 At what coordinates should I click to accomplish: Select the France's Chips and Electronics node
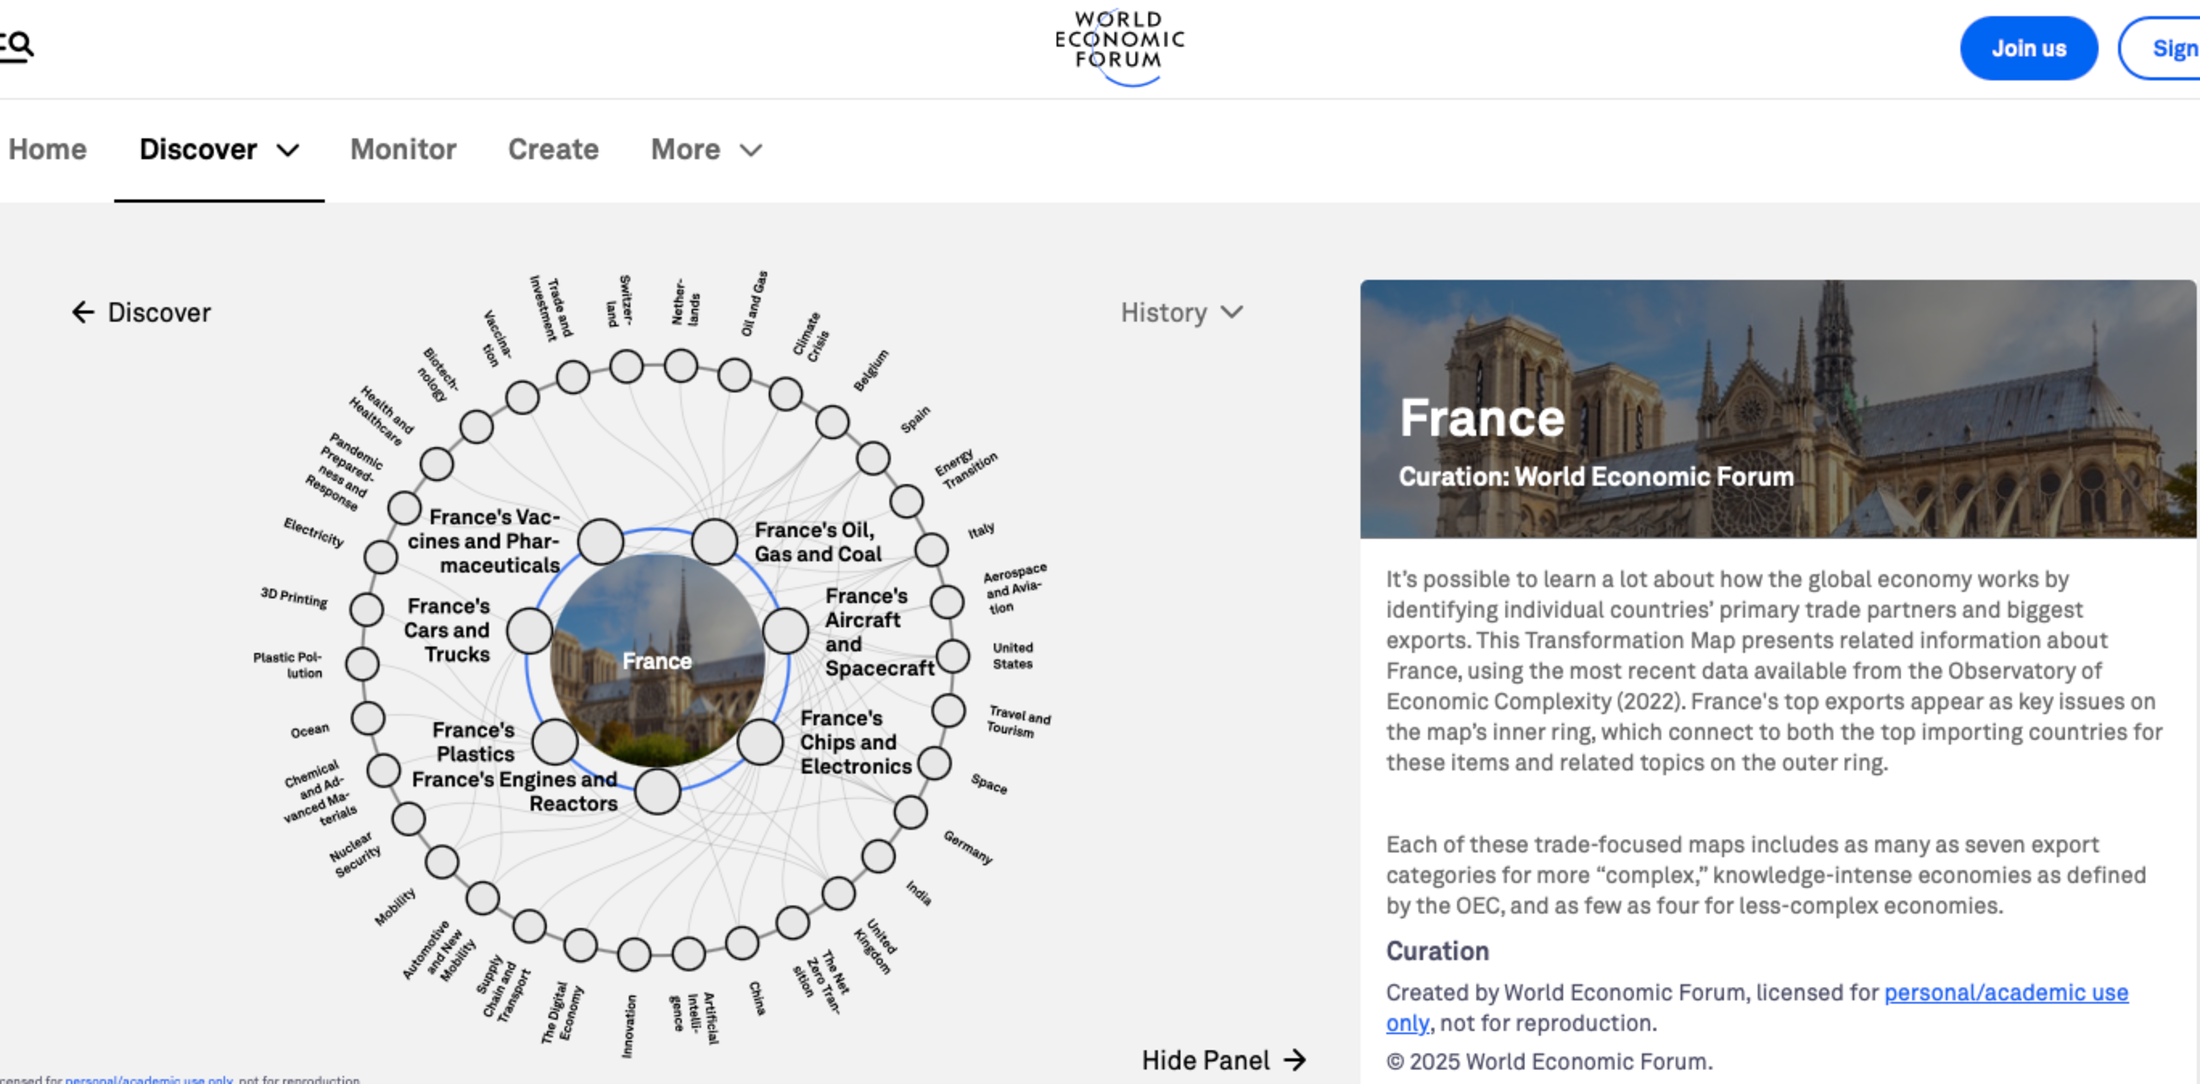coord(760,742)
